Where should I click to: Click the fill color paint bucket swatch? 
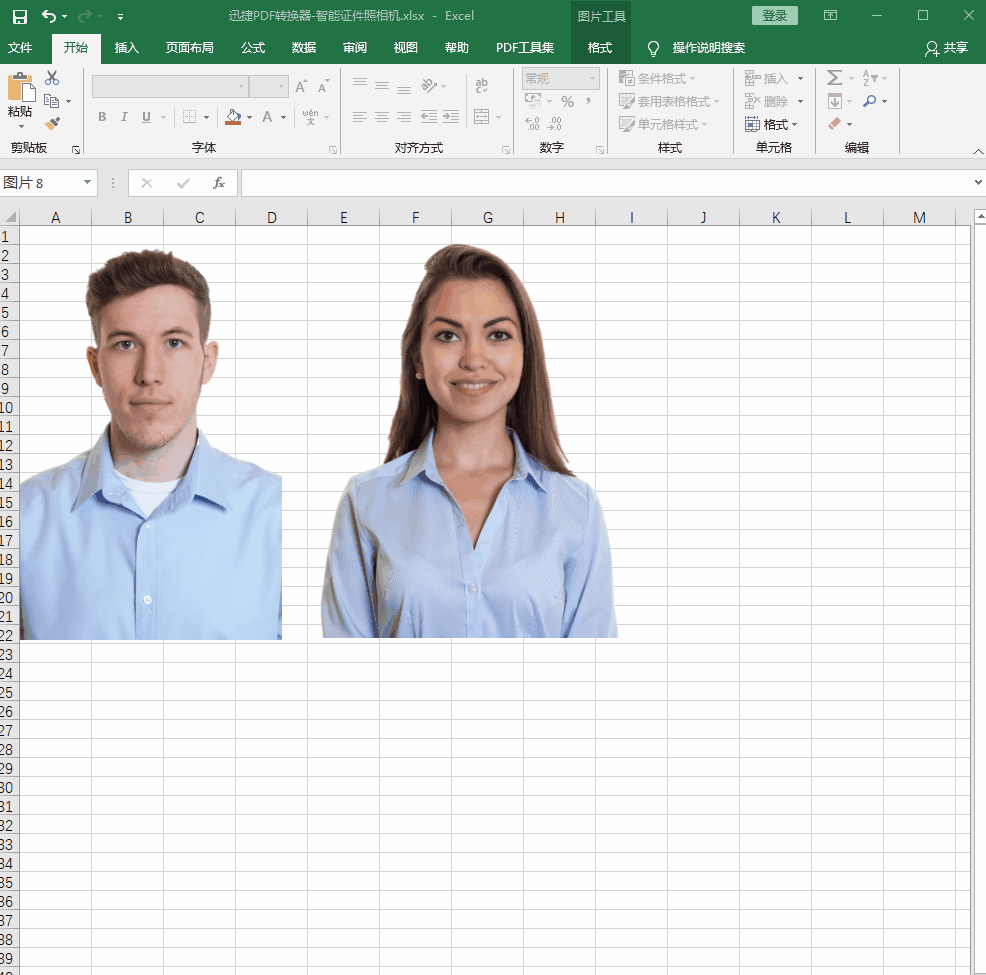click(x=233, y=117)
